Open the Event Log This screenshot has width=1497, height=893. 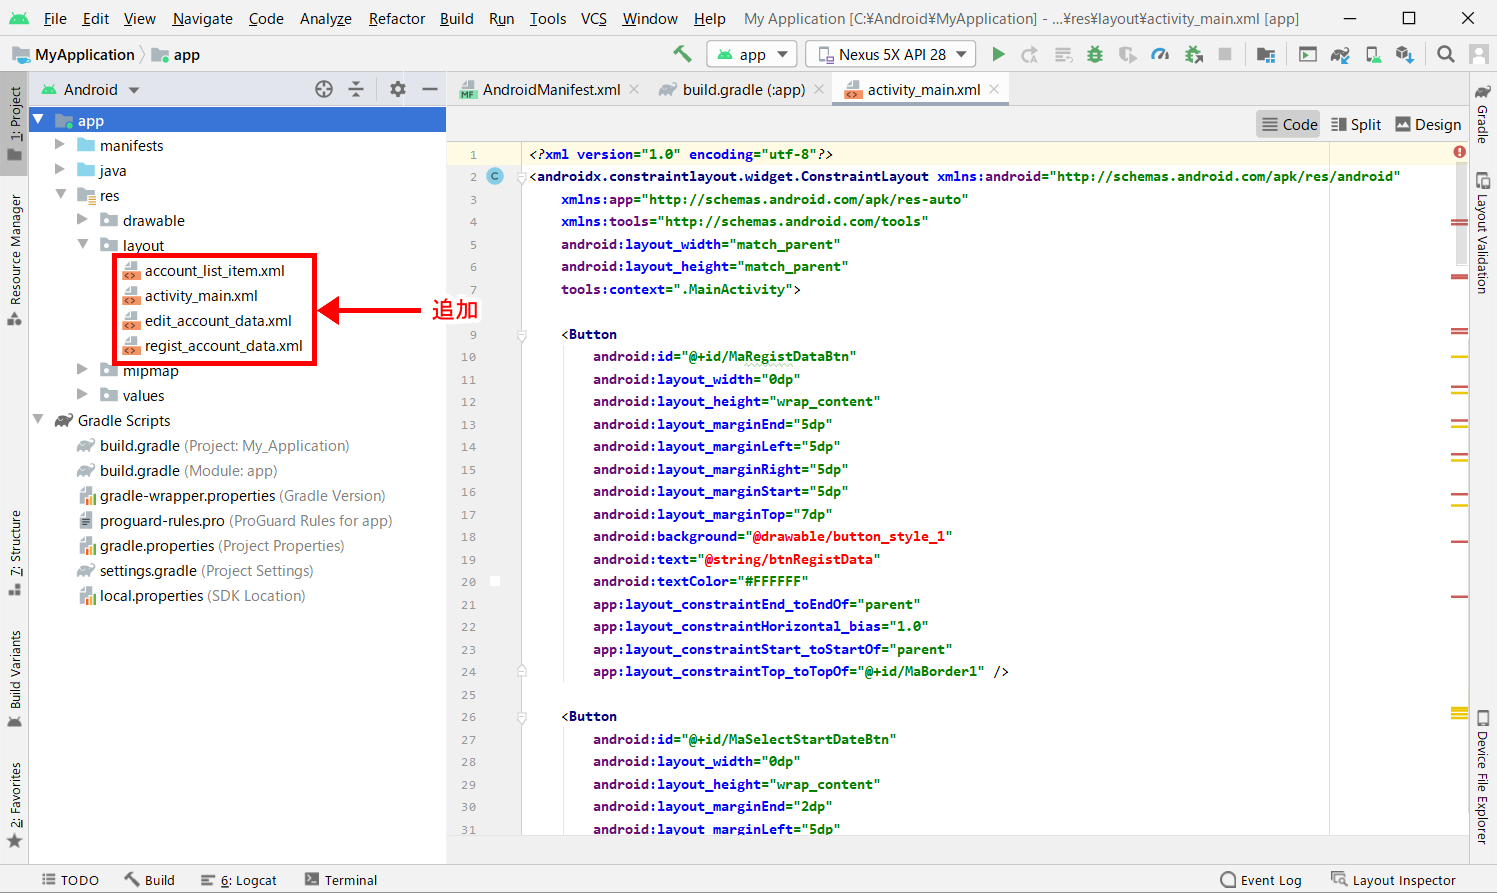(x=1261, y=880)
